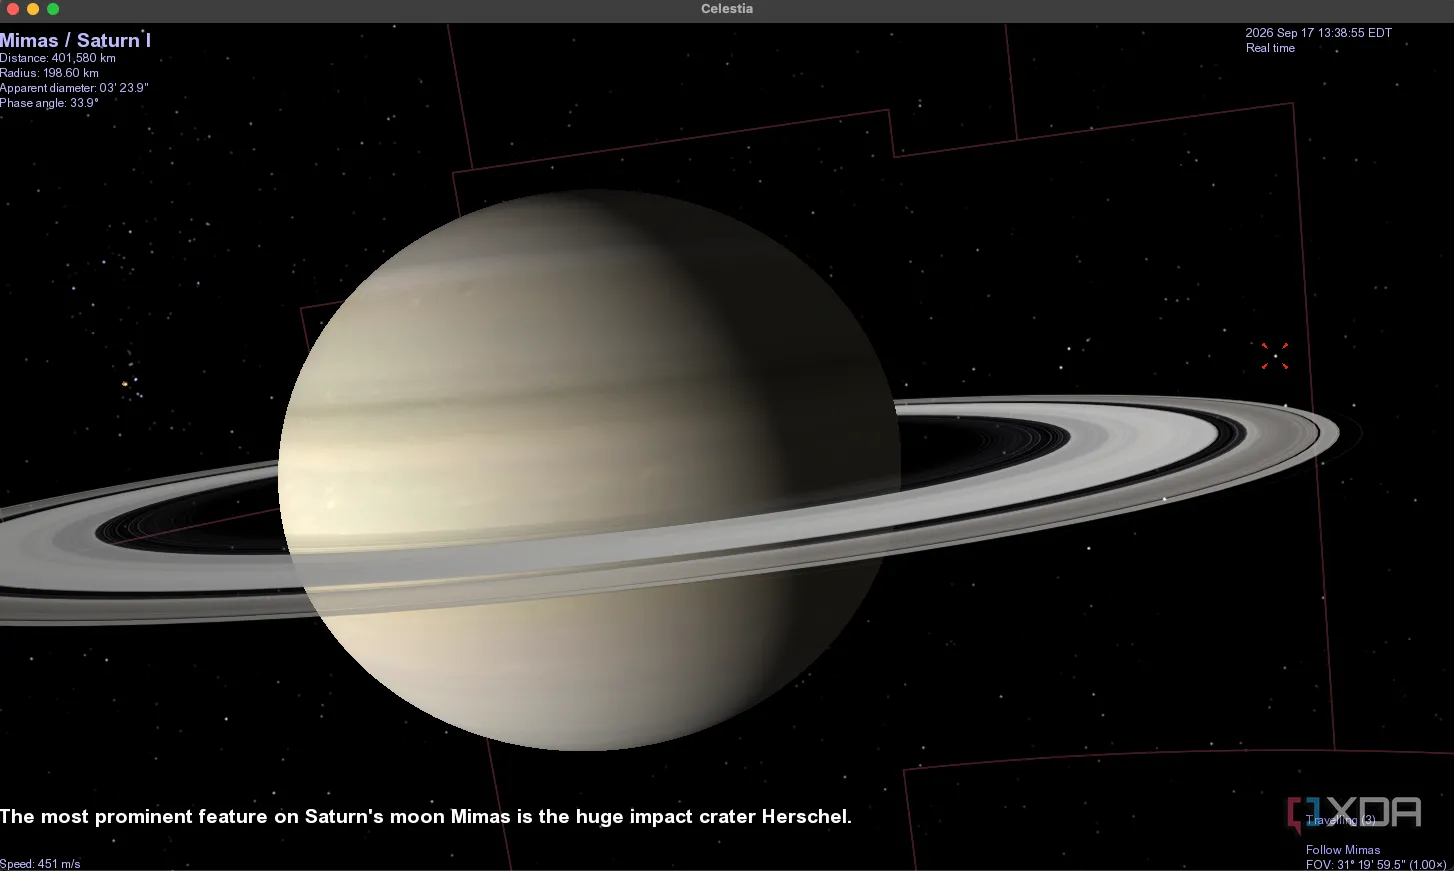Viewport: 1454px width, 871px height.
Task: Click the Mimas / Saturn I heading
Action: (75, 41)
